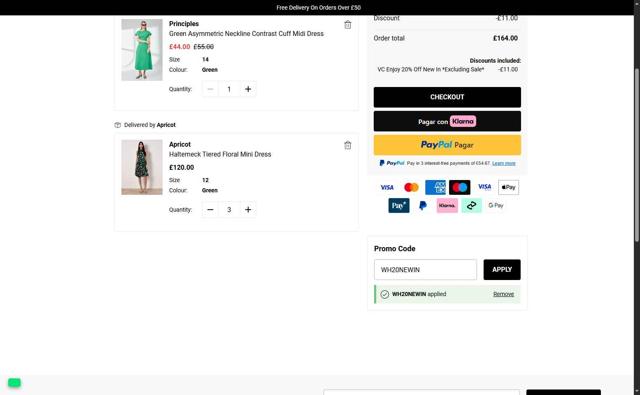The width and height of the screenshot is (640, 395).
Task: Click the green chat widget button
Action: click(x=14, y=383)
